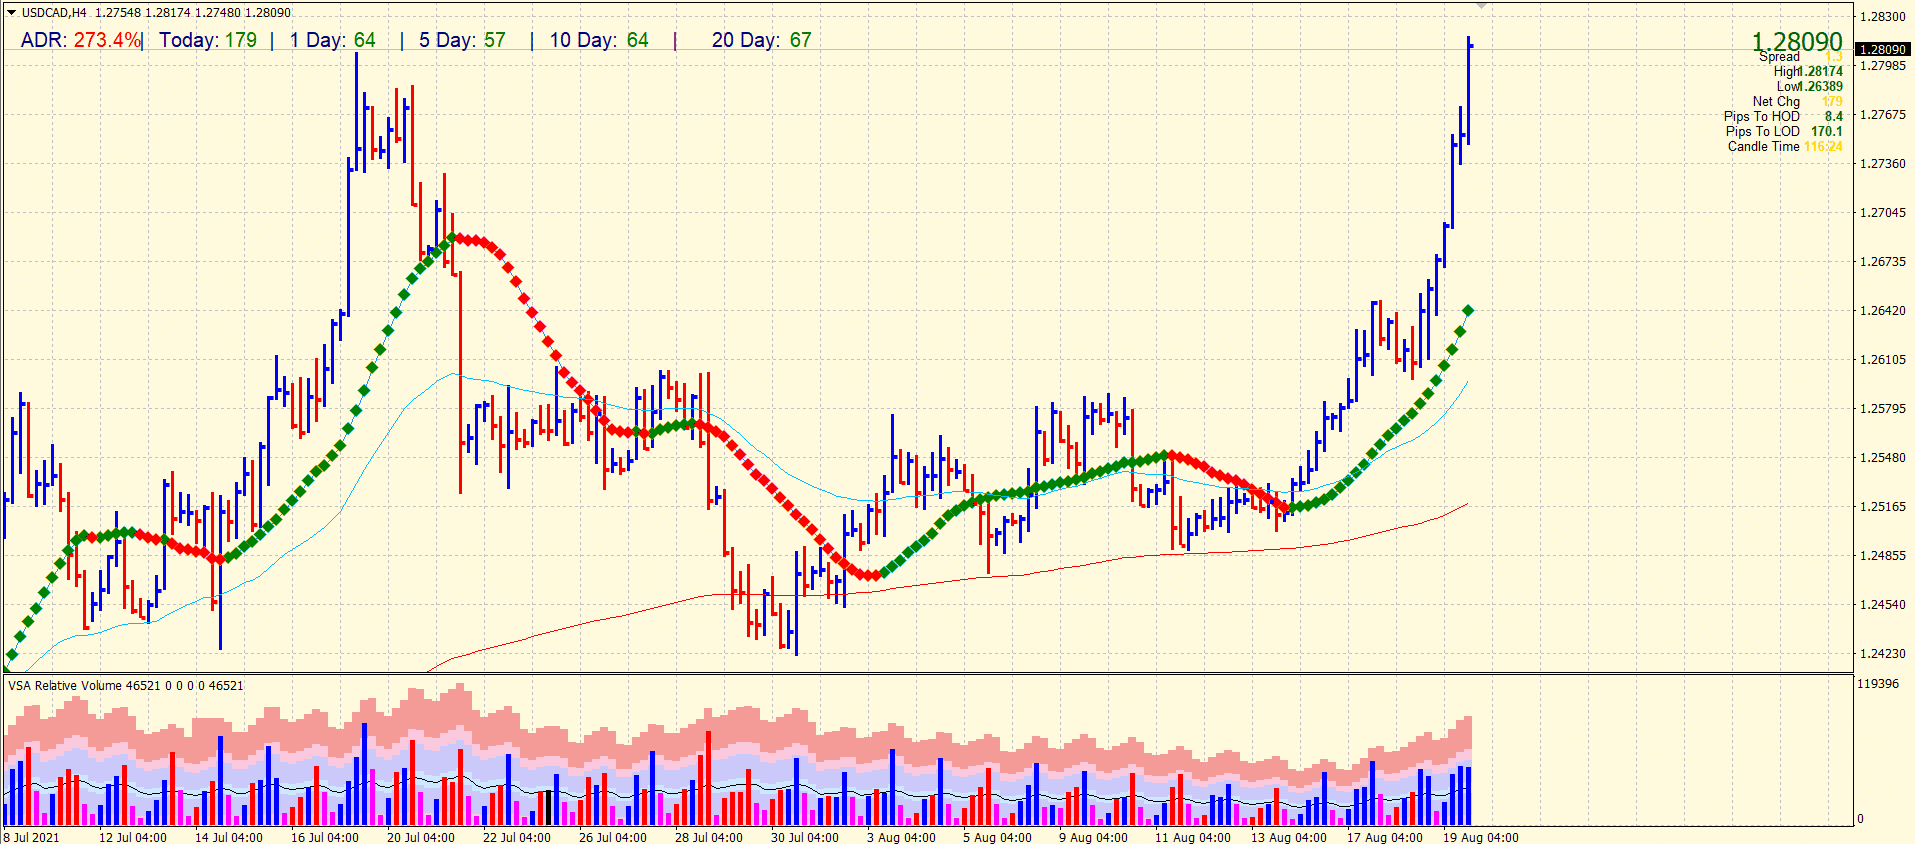
Task: Click the 1.24540 price axis label
Action: click(x=1882, y=604)
